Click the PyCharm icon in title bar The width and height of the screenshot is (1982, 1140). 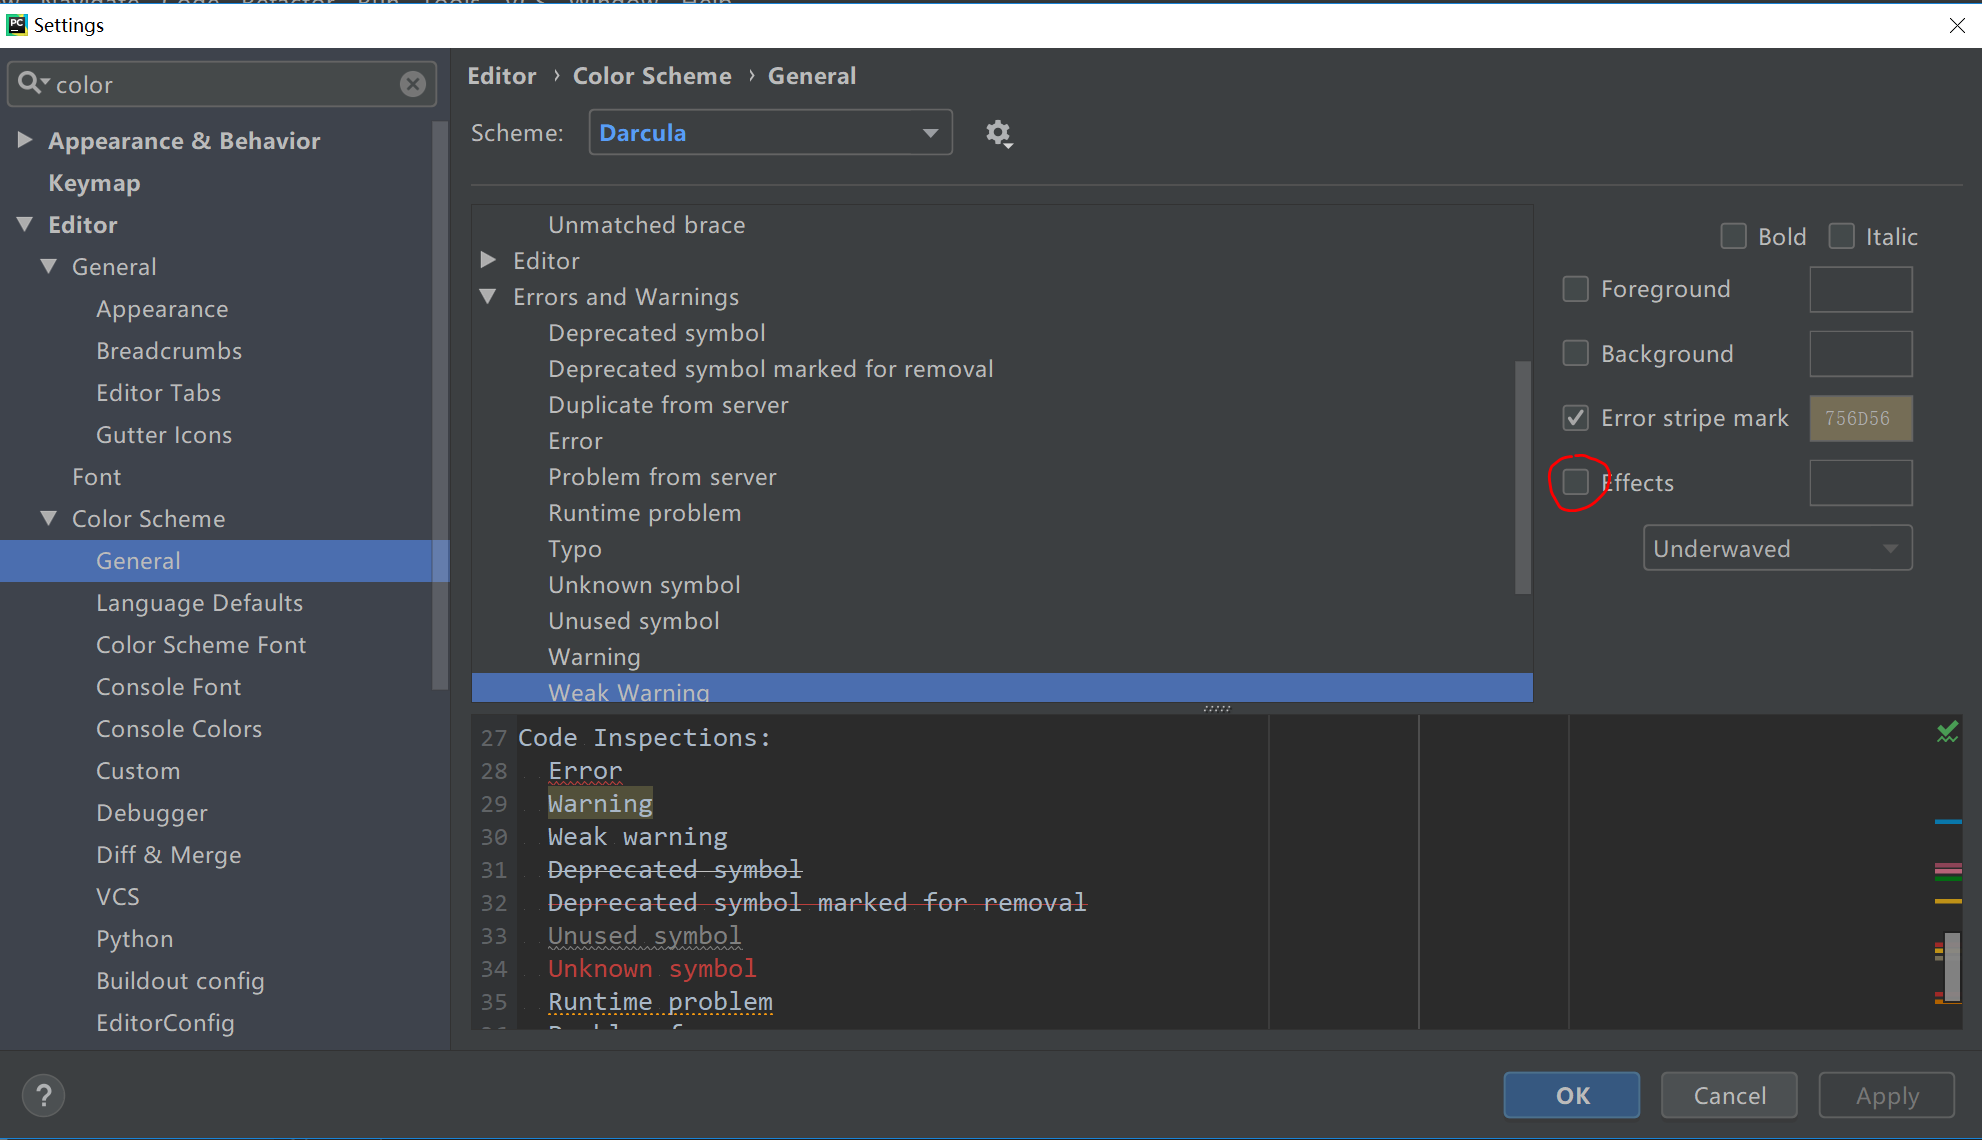(x=16, y=25)
